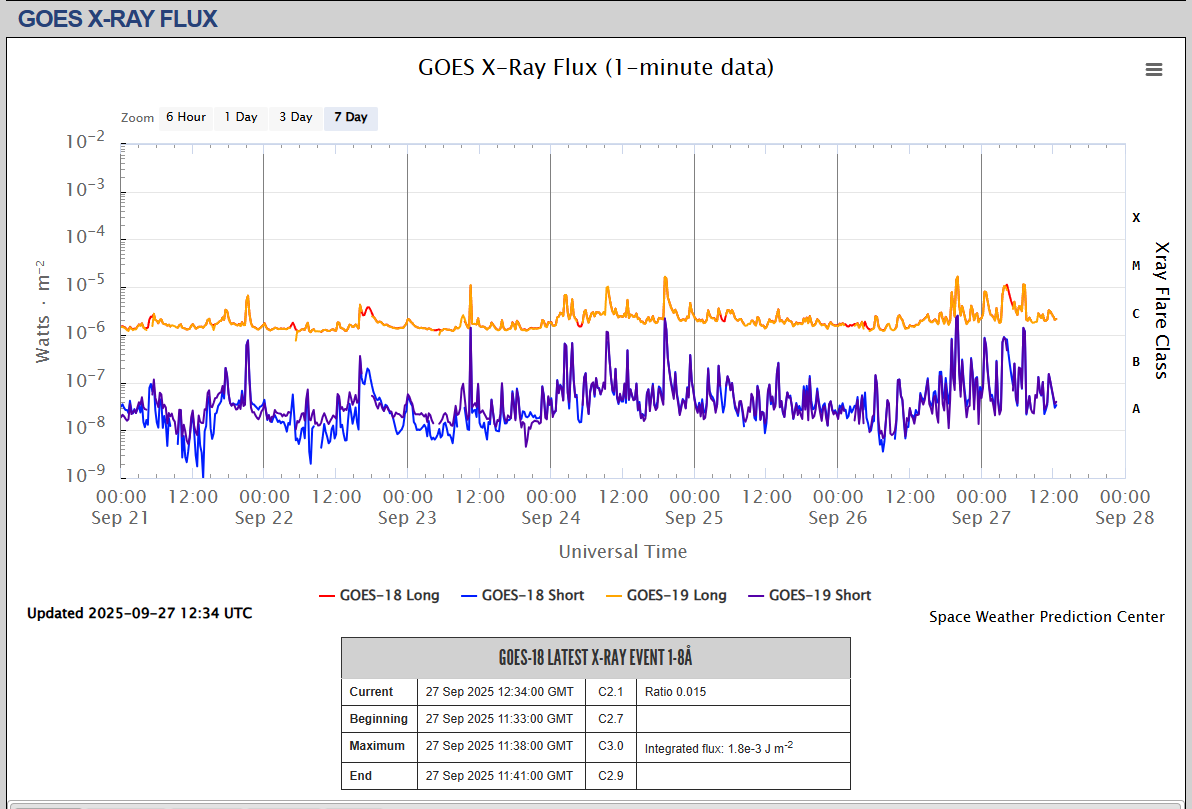Click the Current row timestamp cell
This screenshot has height=809, width=1192.
(499, 692)
